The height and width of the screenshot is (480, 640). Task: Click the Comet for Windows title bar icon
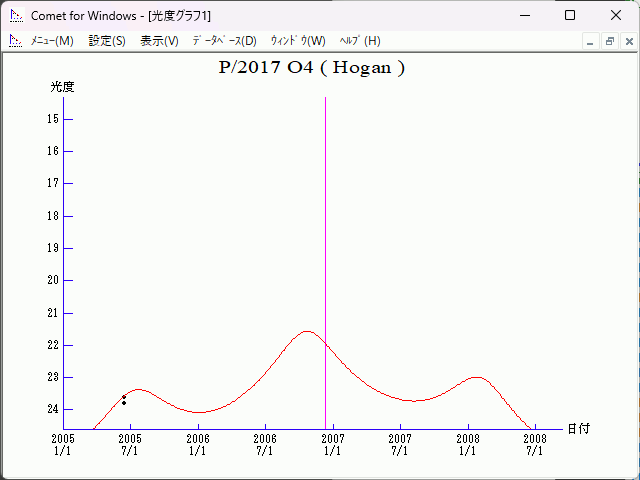[x=15, y=15]
